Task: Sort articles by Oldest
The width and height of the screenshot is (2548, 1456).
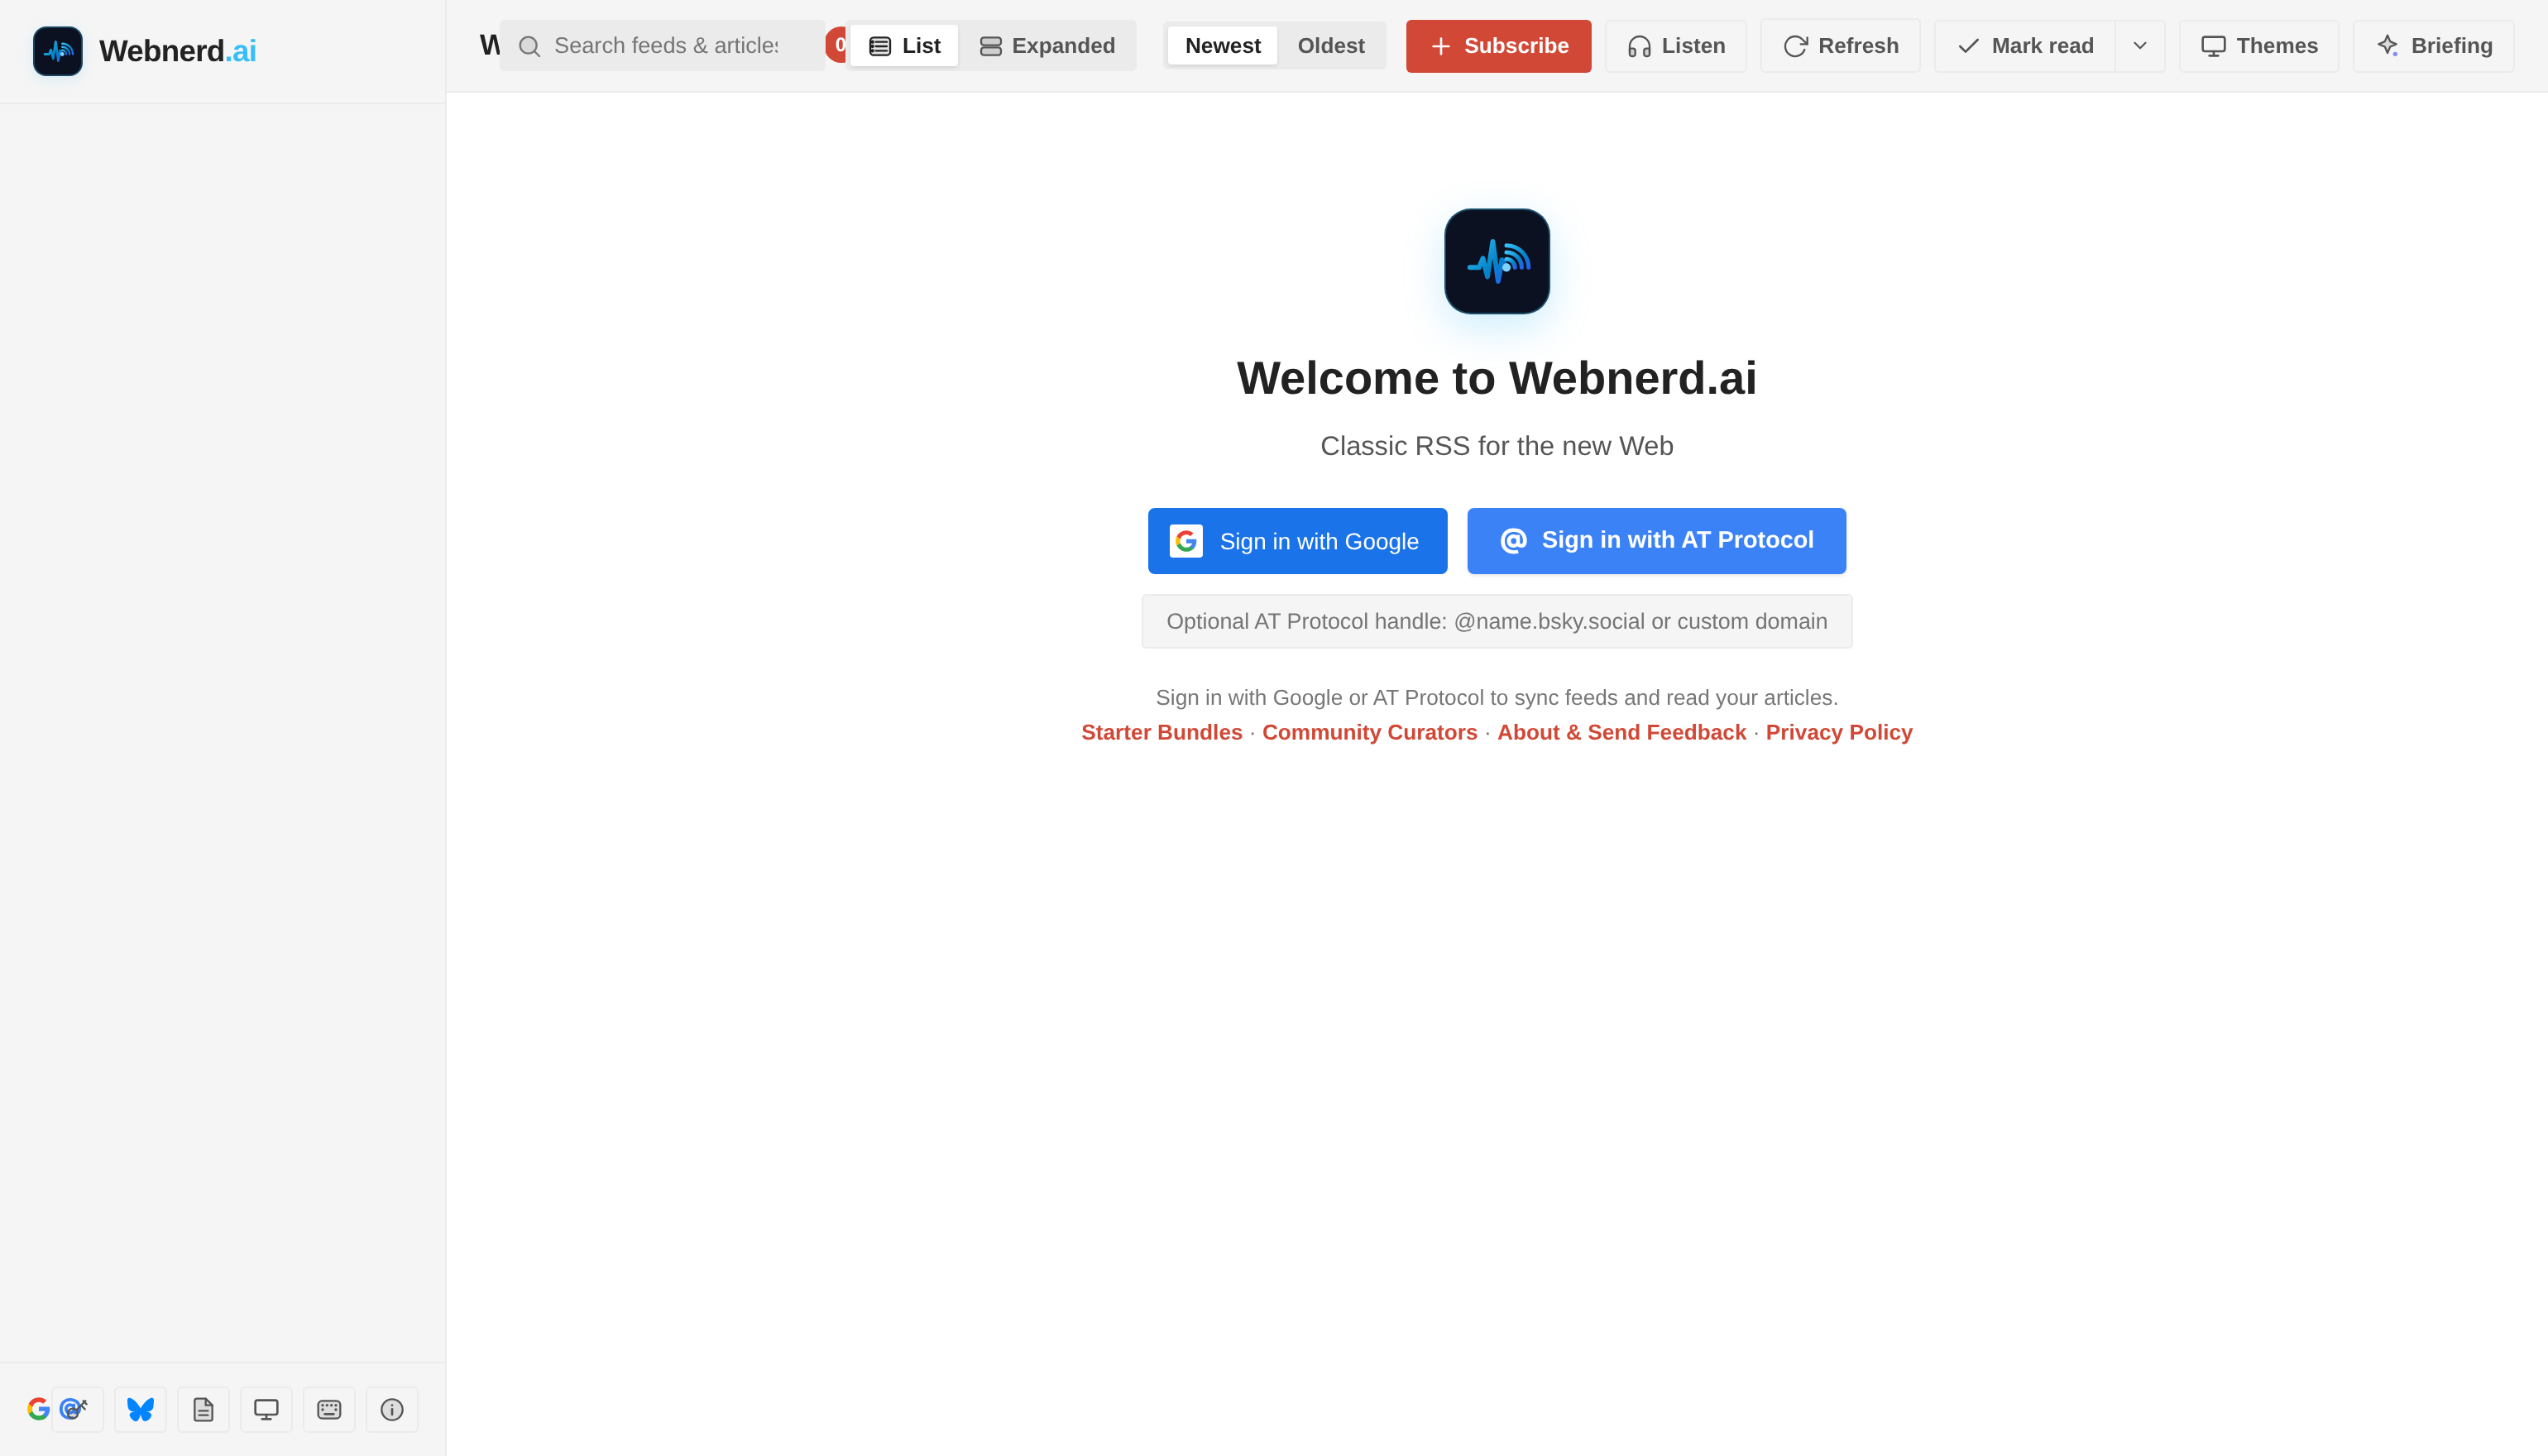Action: 1331,46
